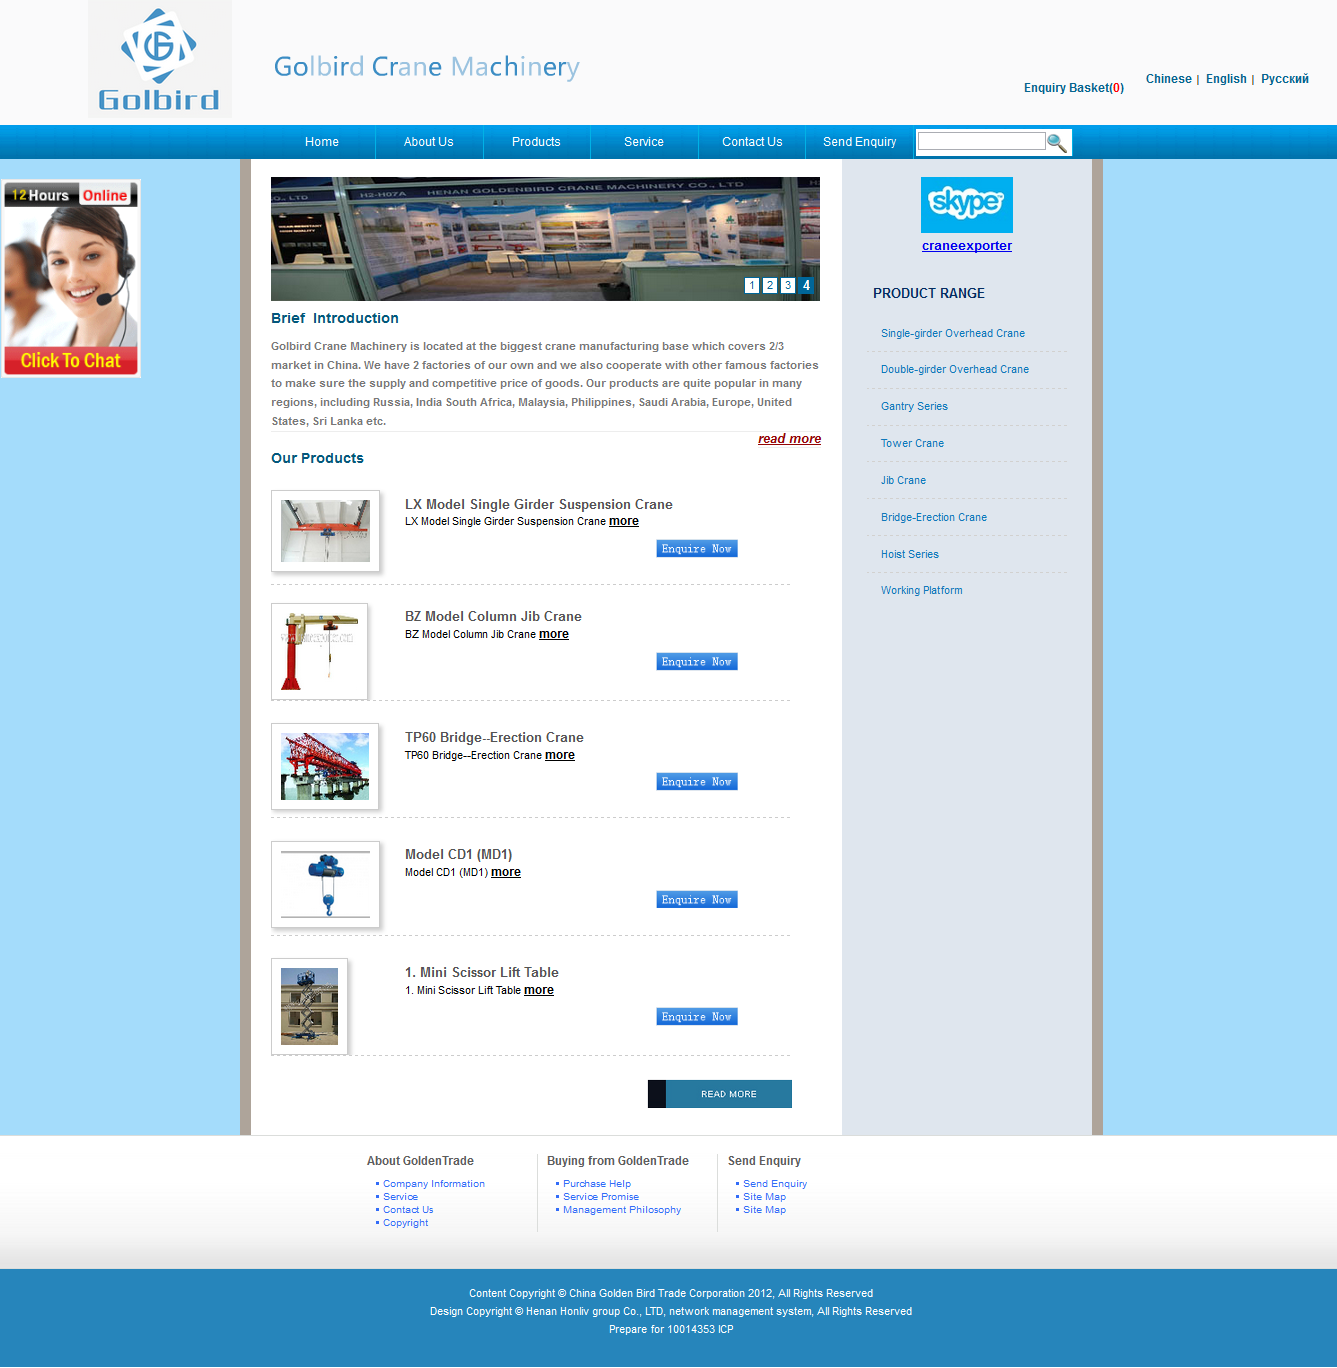The image size is (1337, 1368).
Task: Open the Click To Chat banner
Action: coord(71,278)
